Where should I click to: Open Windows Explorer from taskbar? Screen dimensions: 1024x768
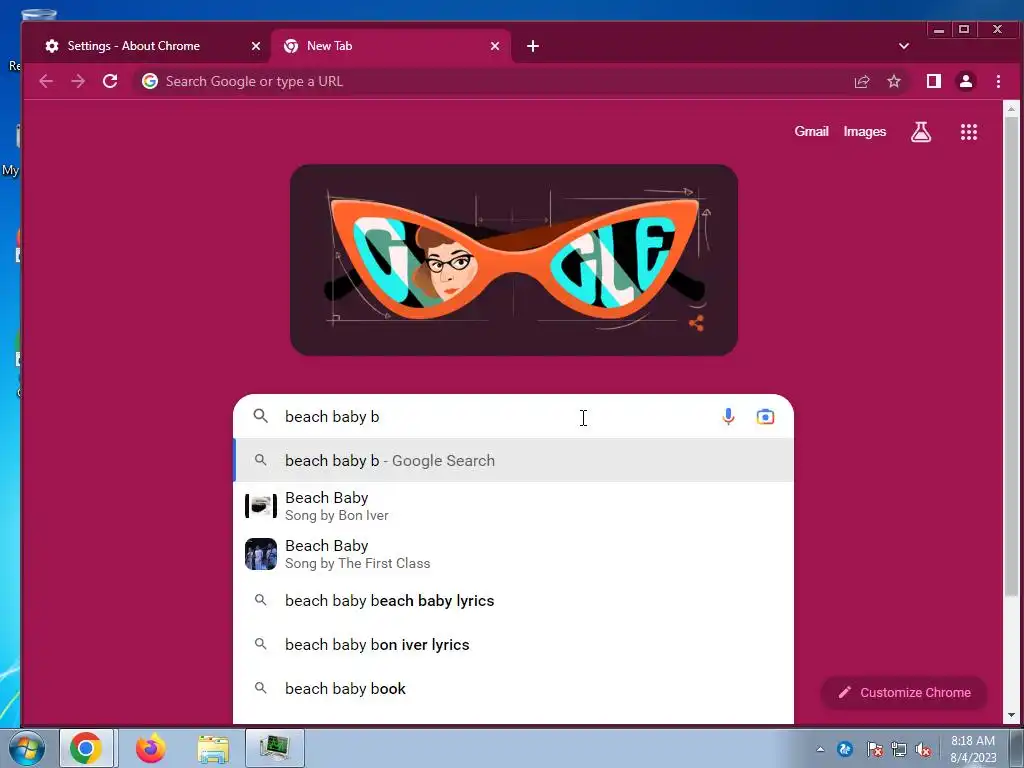click(213, 749)
